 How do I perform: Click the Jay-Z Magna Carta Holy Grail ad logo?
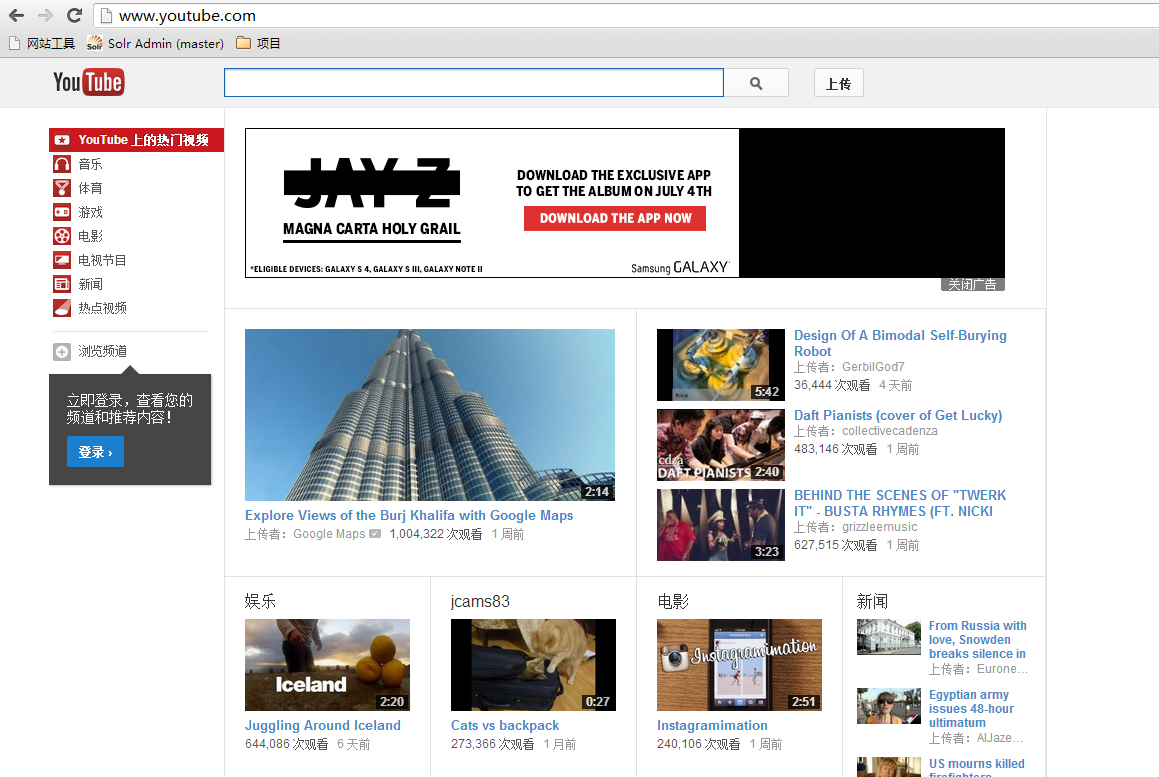click(x=372, y=198)
